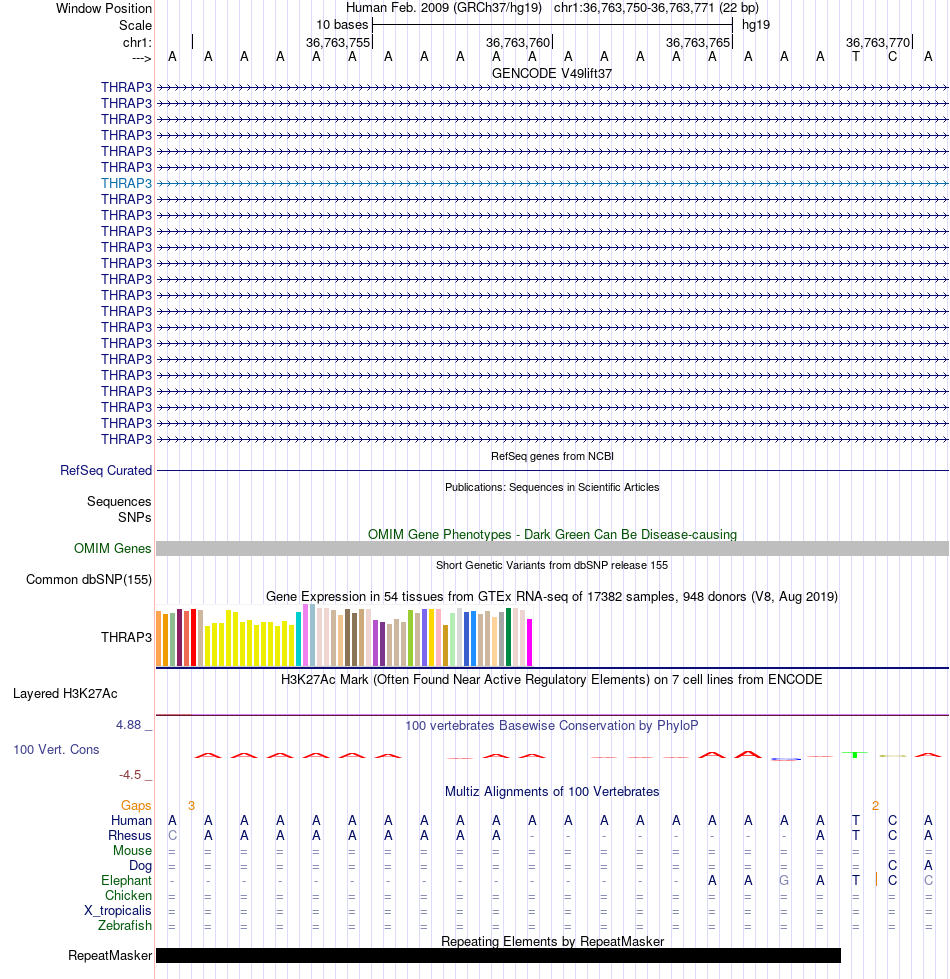Open Repeating Elements by RepeatMasker track title

coord(552,942)
